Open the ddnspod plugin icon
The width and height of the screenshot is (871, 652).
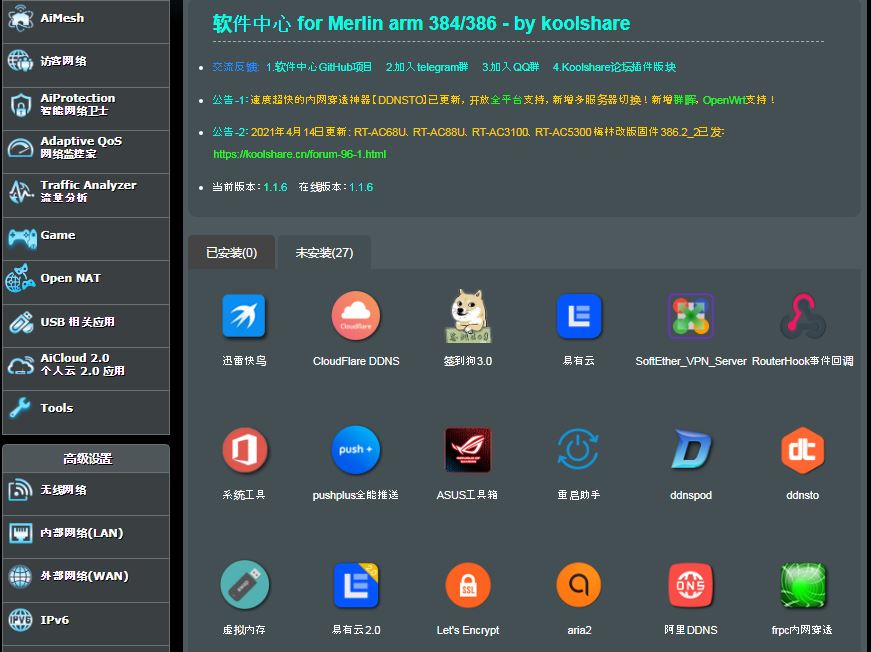(x=691, y=451)
